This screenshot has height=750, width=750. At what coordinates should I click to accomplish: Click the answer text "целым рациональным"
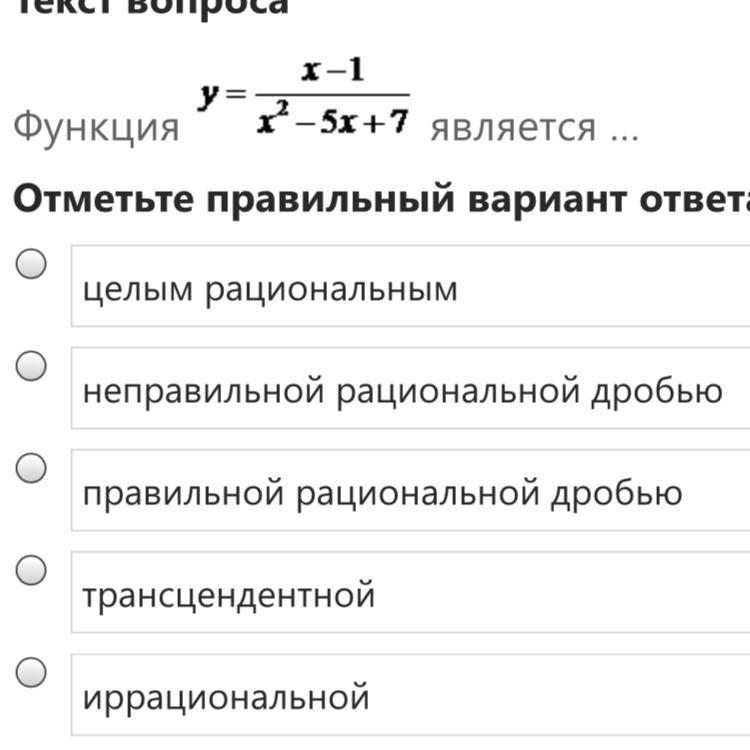point(269,289)
